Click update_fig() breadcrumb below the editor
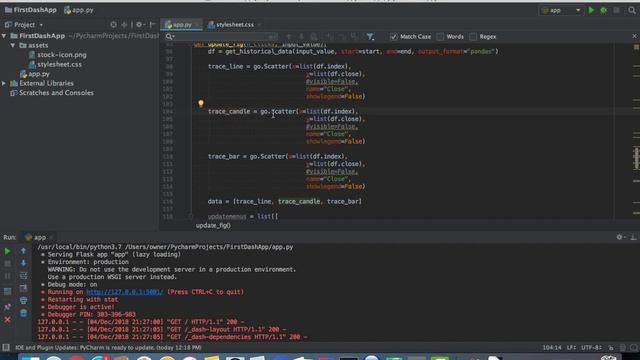 coord(213,226)
